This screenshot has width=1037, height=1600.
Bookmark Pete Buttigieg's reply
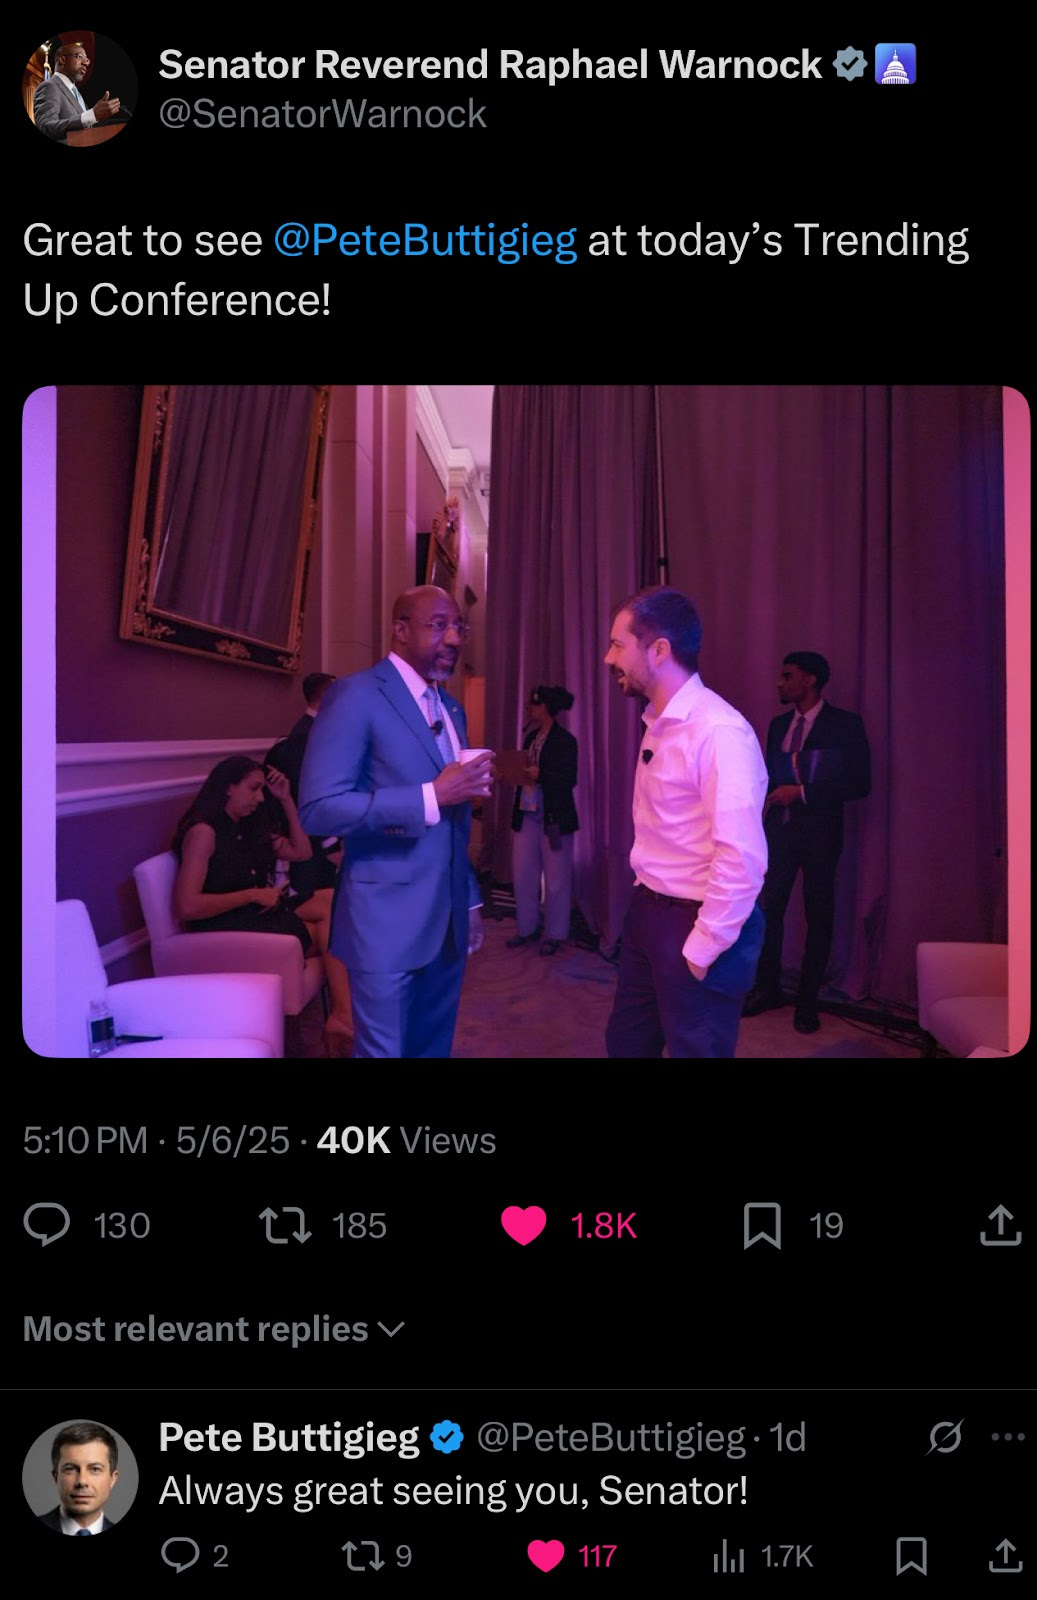(911, 1556)
